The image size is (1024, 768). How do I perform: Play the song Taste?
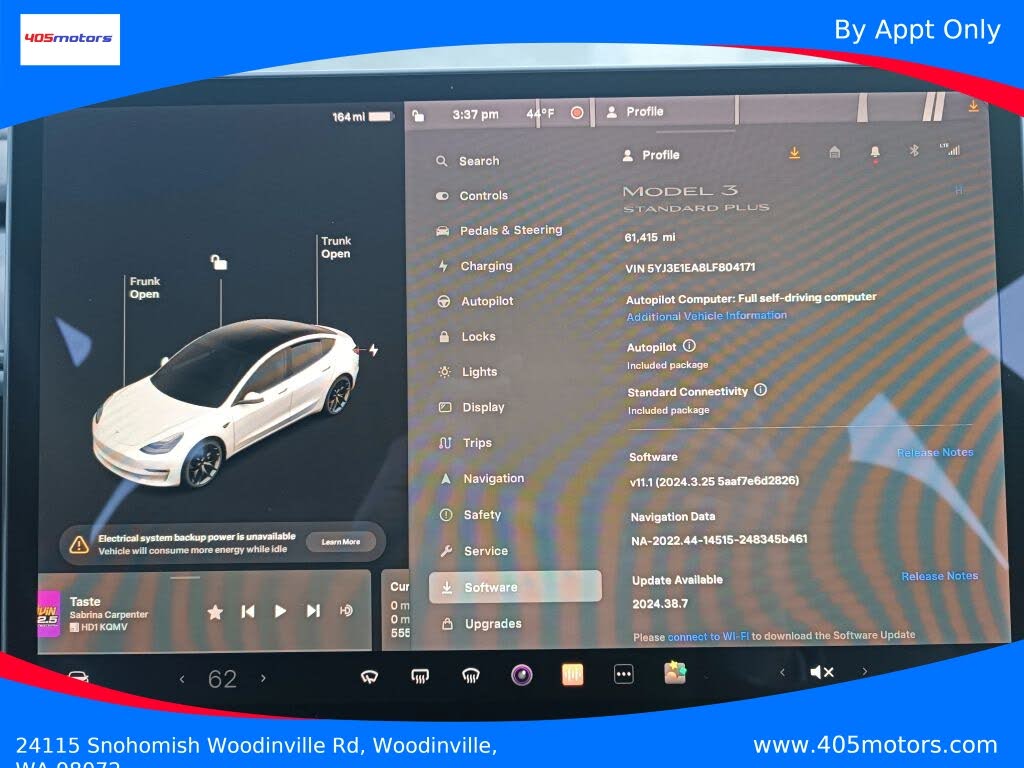tap(280, 611)
